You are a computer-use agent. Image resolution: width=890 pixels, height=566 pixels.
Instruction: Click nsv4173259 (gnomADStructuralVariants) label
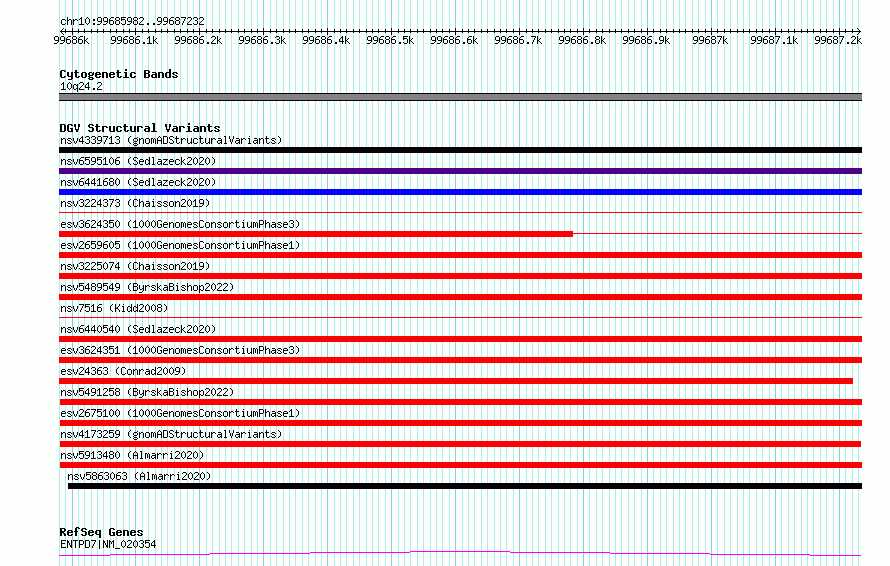(x=171, y=434)
